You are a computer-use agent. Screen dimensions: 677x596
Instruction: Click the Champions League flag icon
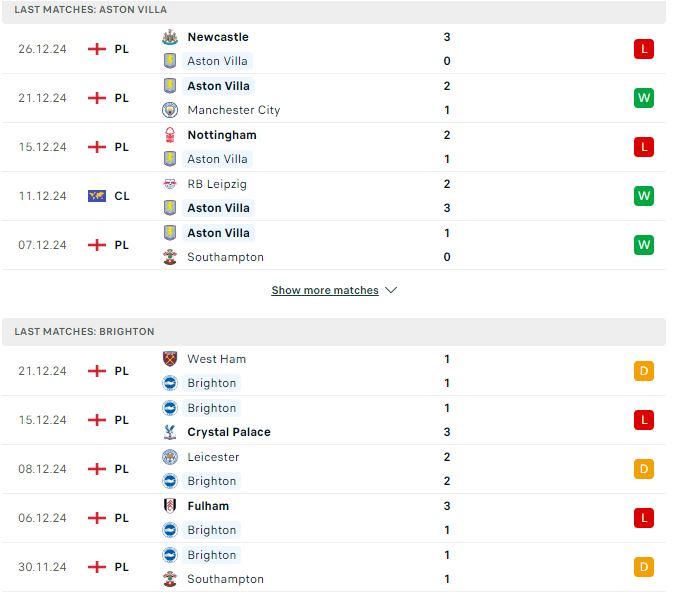[x=97, y=197]
